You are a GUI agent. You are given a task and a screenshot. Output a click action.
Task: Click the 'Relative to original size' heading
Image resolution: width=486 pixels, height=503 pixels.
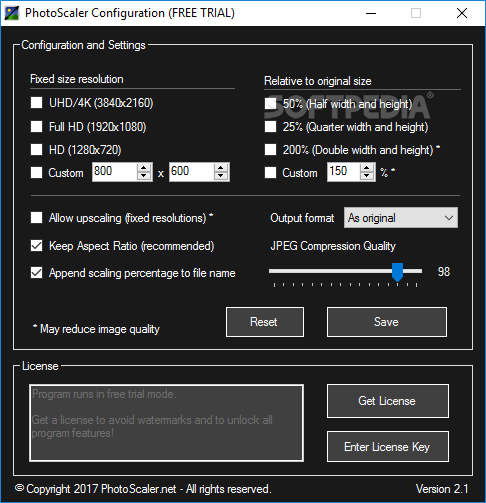tap(318, 81)
